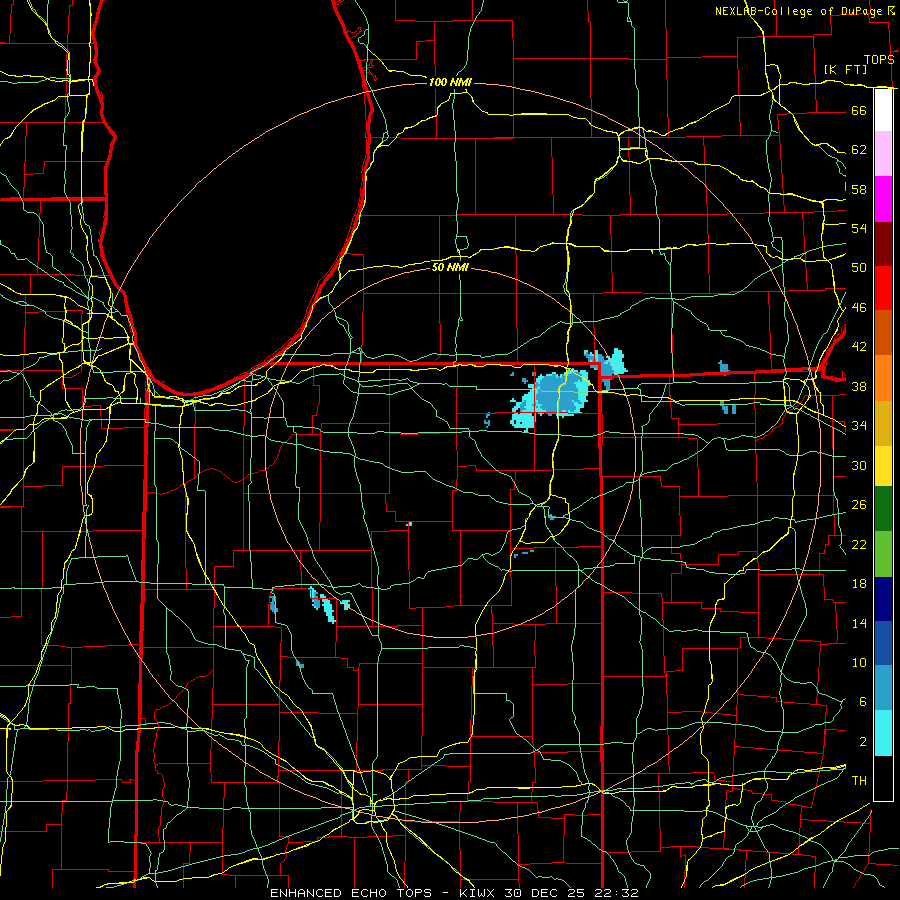This screenshot has width=900, height=900.
Task: Click the [K FT] units label
Action: pos(845,69)
